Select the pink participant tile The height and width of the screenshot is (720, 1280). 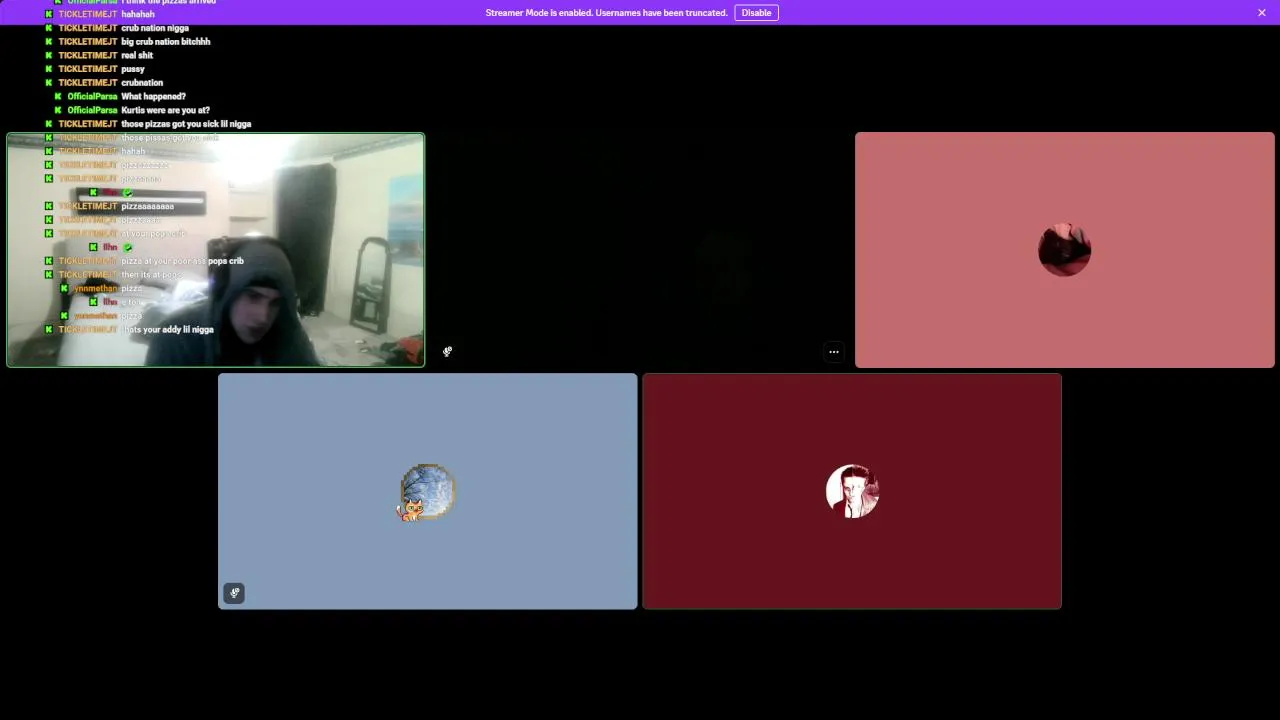point(1065,250)
